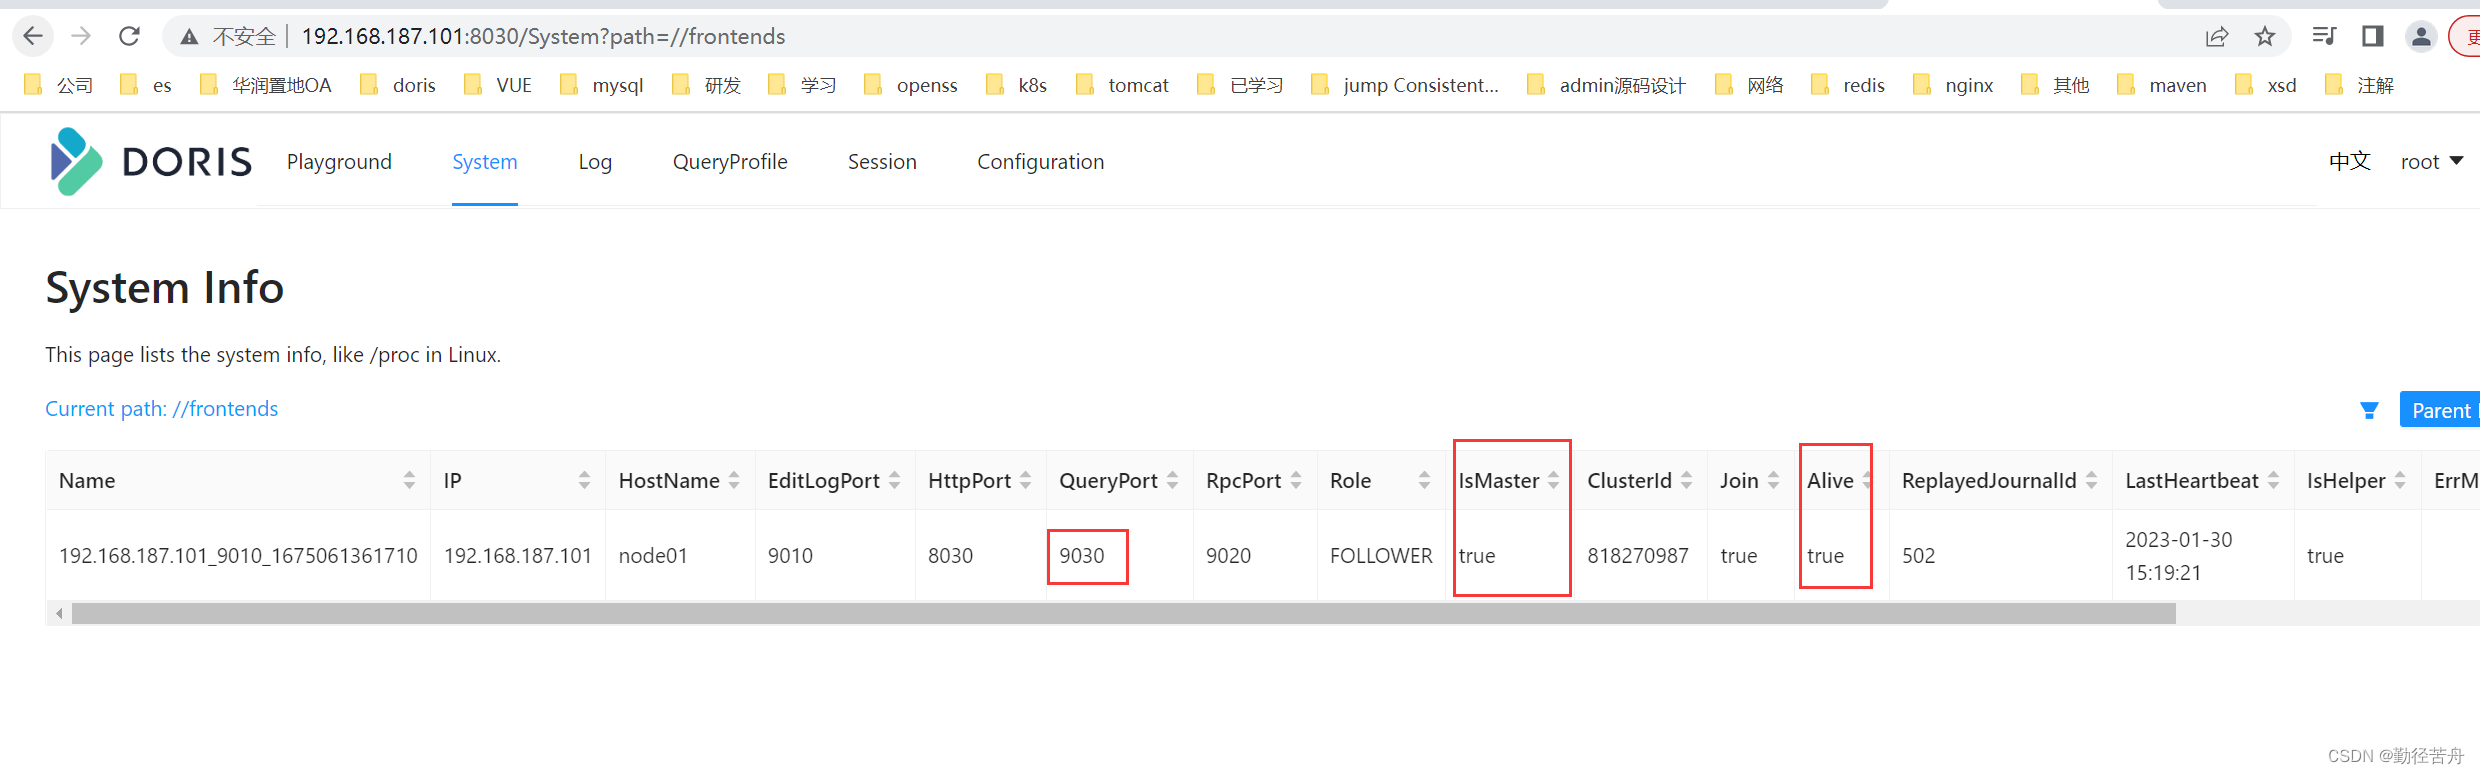Sort table by LastHeartbeat column
This screenshot has width=2480, height=774.
(2273, 480)
